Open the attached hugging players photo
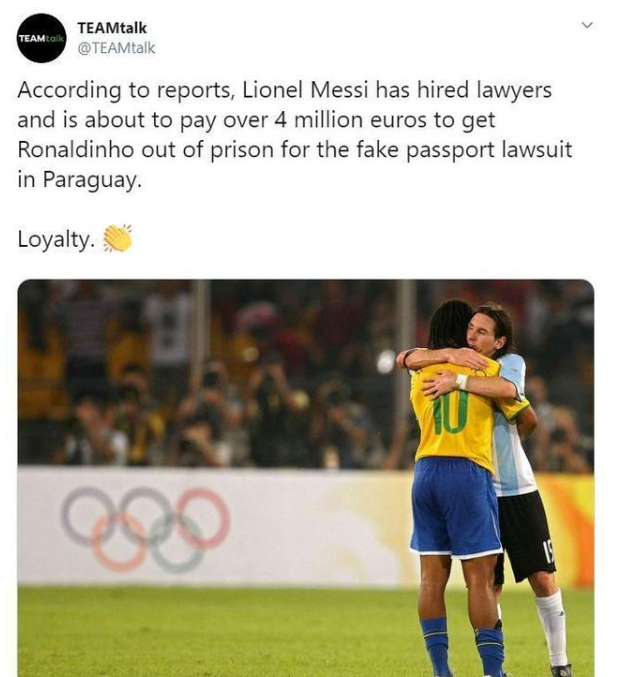The image size is (620, 677). click(x=306, y=478)
